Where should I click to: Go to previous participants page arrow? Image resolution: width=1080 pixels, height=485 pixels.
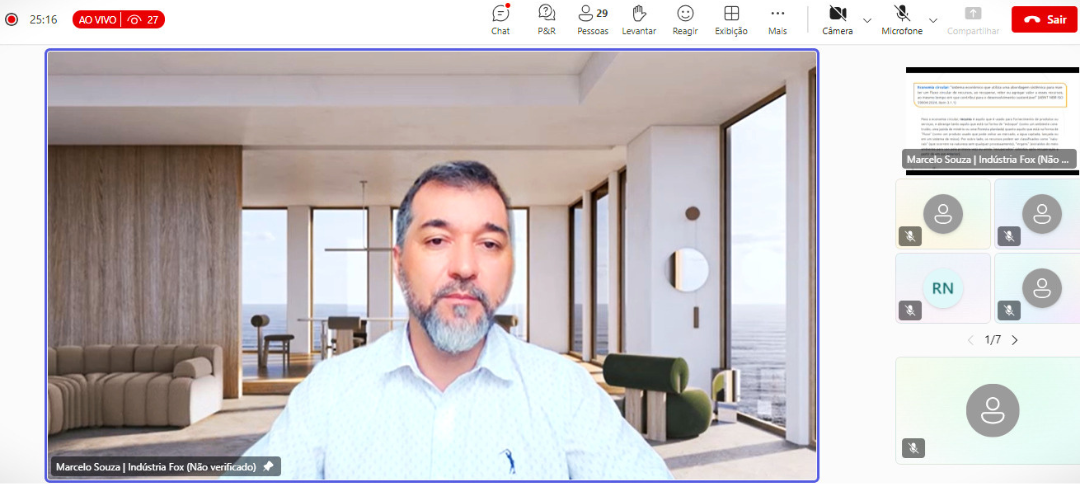[x=970, y=340]
